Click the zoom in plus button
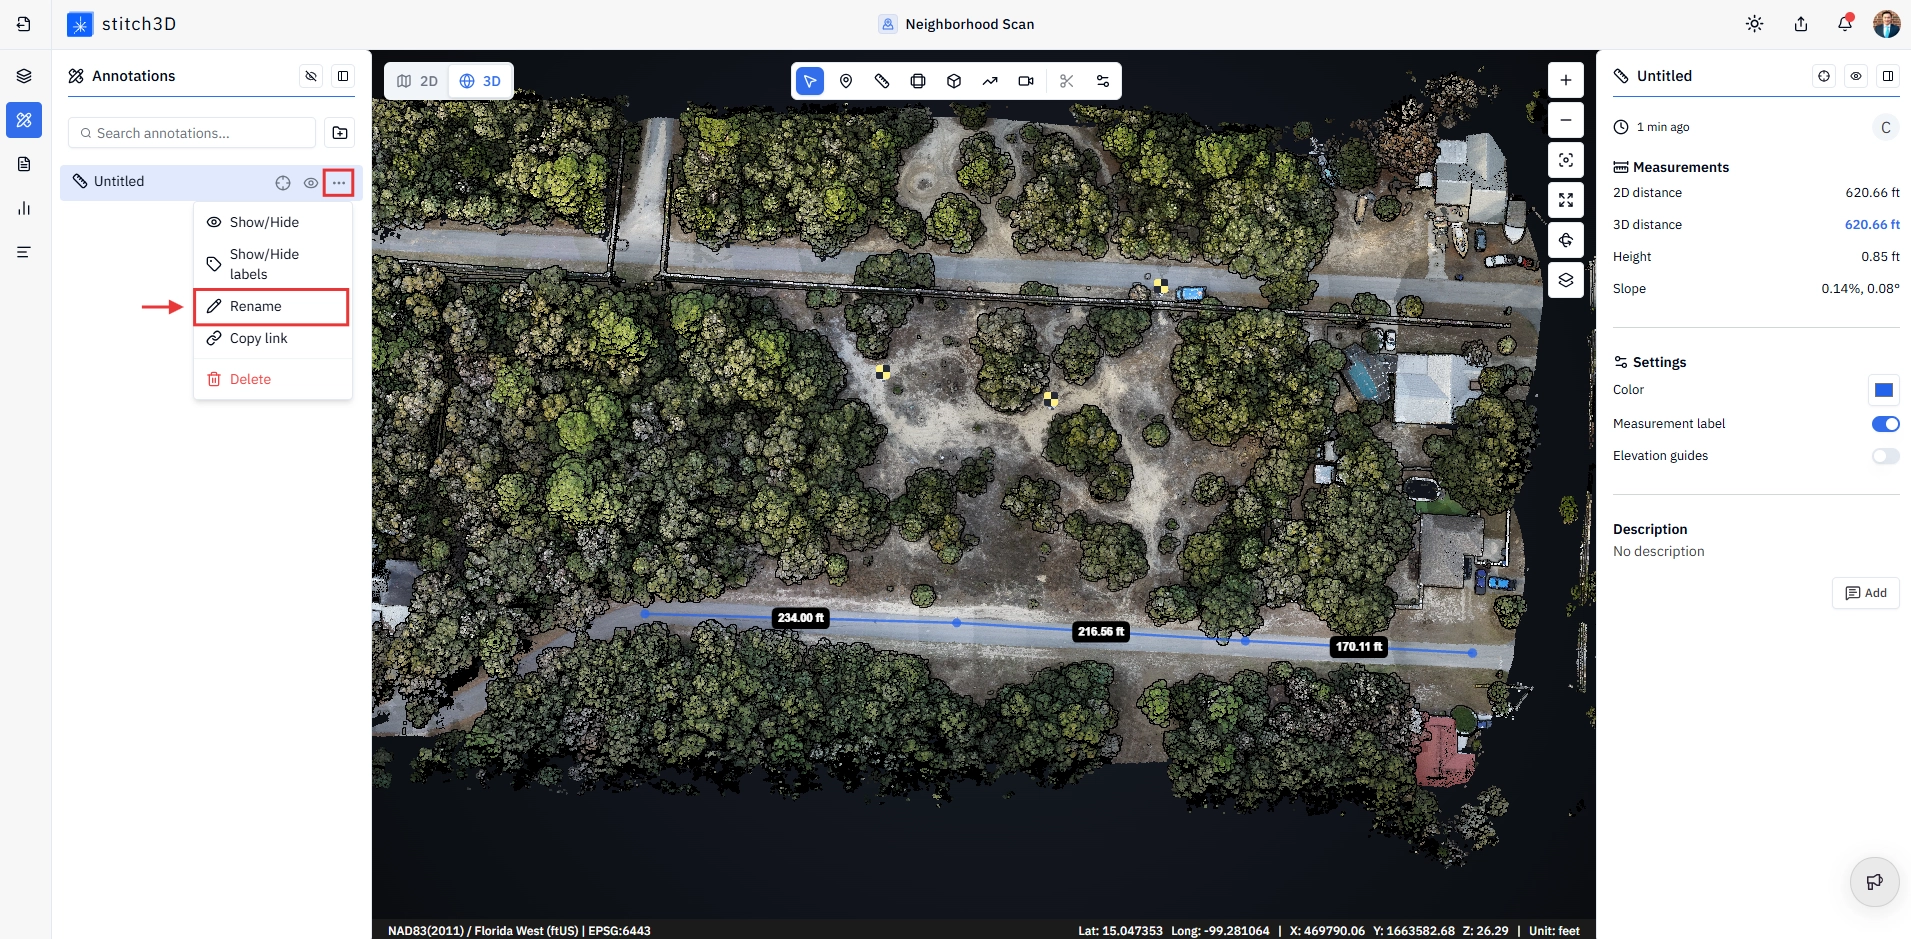This screenshot has height=939, width=1911. (1566, 80)
